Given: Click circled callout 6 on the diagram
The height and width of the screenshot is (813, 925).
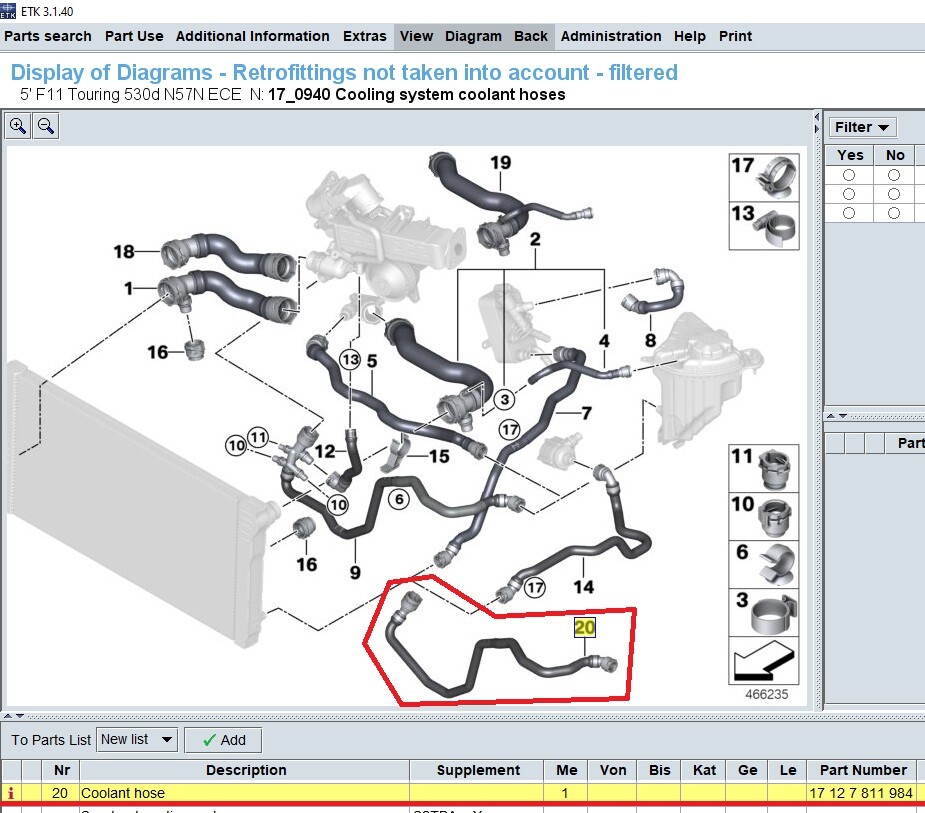Looking at the screenshot, I should (x=399, y=500).
